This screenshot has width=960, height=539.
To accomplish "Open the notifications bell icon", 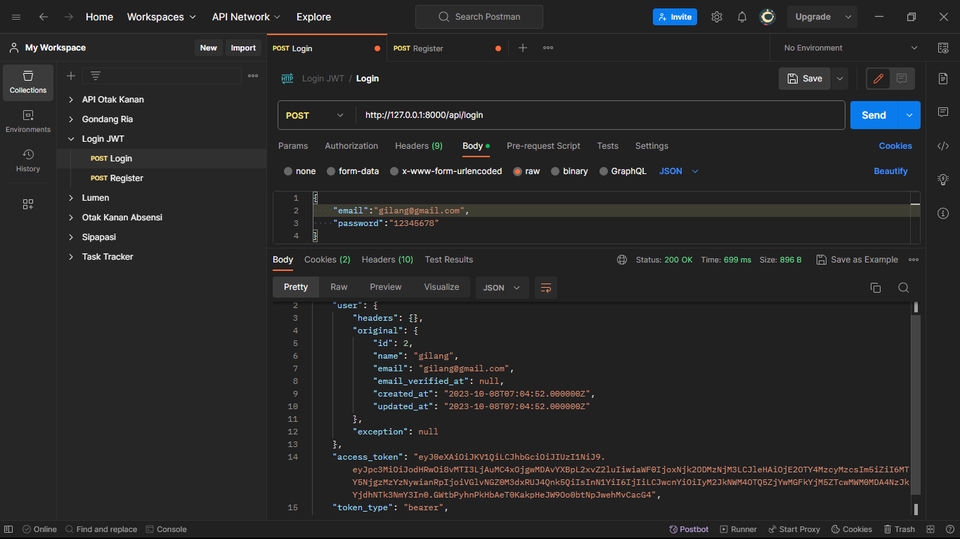I will point(742,17).
